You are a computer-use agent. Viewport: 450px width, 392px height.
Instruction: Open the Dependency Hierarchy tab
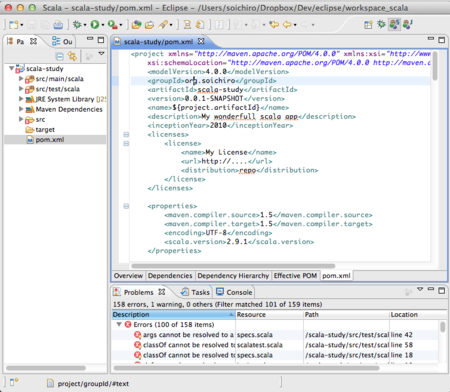point(233,276)
